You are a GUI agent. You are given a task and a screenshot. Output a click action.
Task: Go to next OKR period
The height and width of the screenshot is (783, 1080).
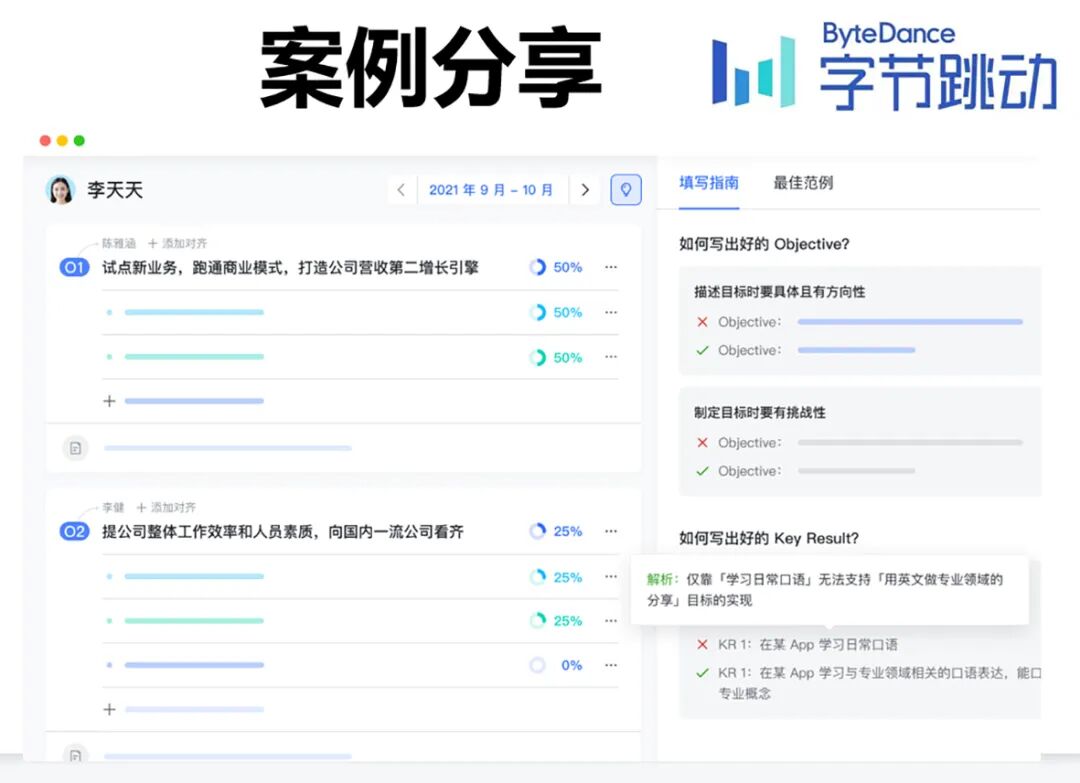(585, 190)
